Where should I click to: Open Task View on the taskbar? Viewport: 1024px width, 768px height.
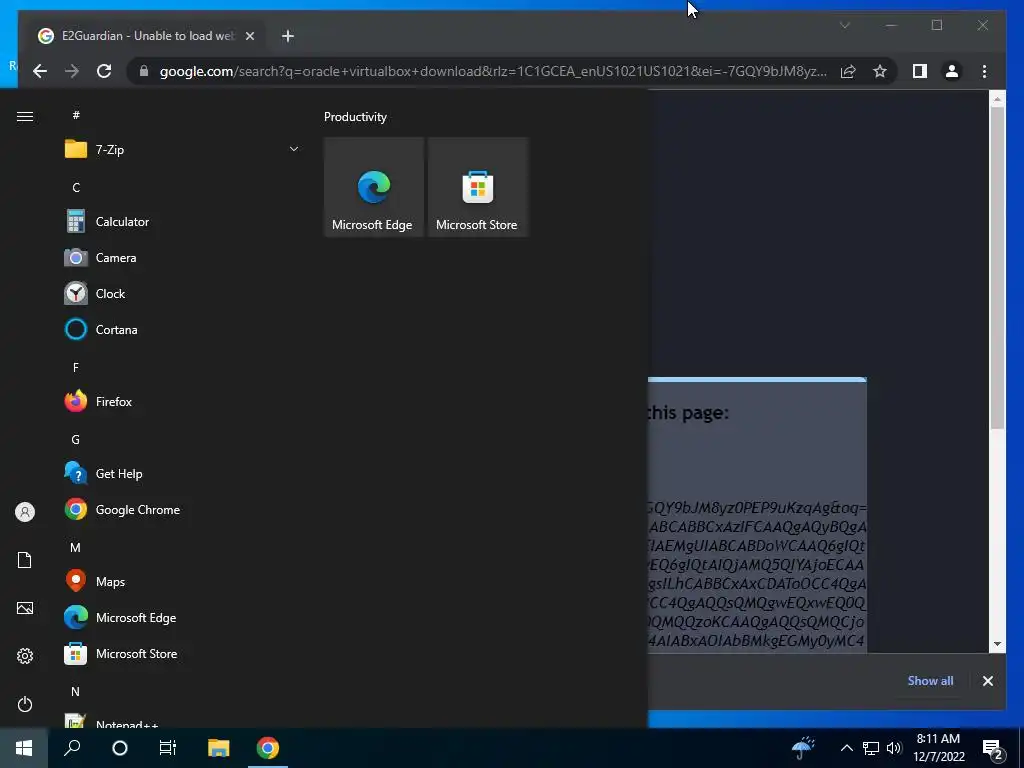pyautogui.click(x=168, y=748)
